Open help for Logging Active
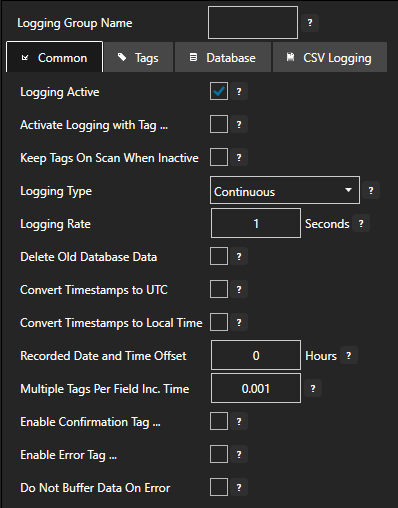This screenshot has height=508, width=398. coord(239,91)
